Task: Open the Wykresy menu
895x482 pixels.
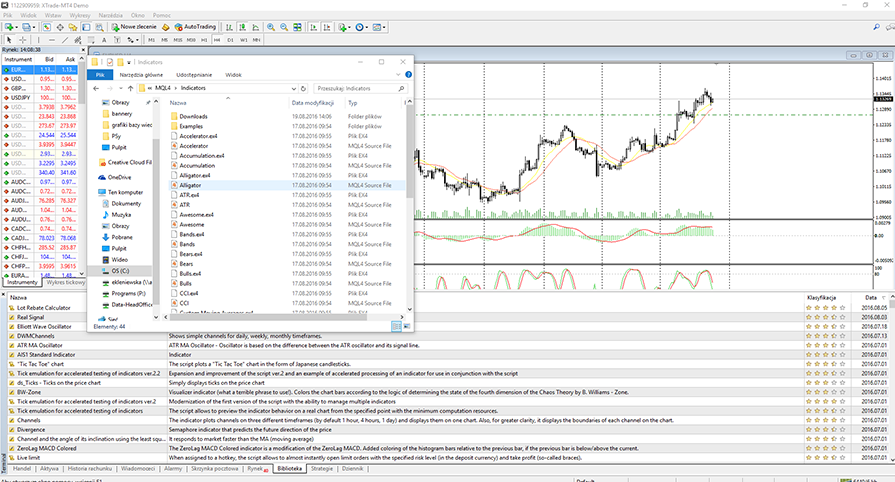Action: [x=78, y=15]
